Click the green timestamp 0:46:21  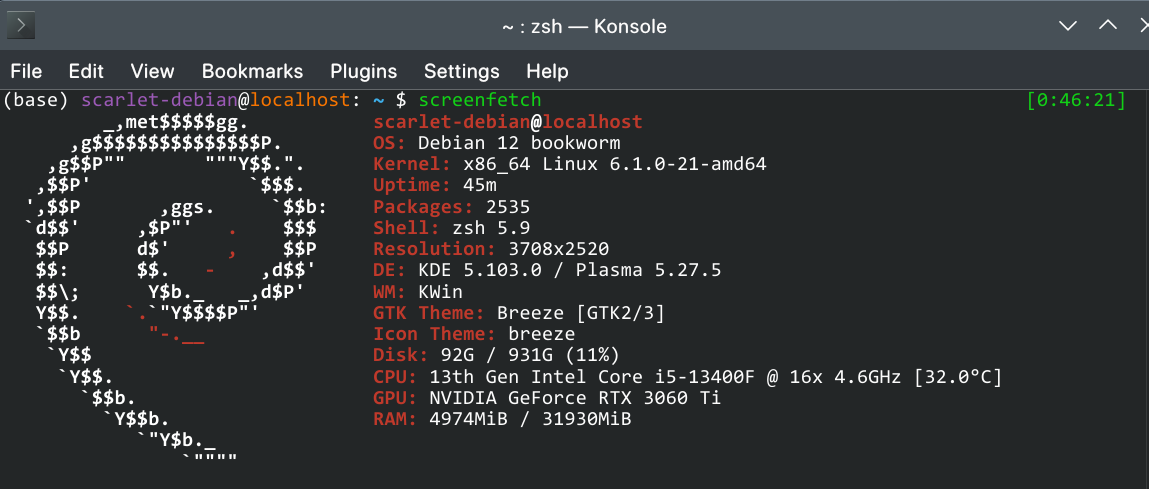(1076, 100)
